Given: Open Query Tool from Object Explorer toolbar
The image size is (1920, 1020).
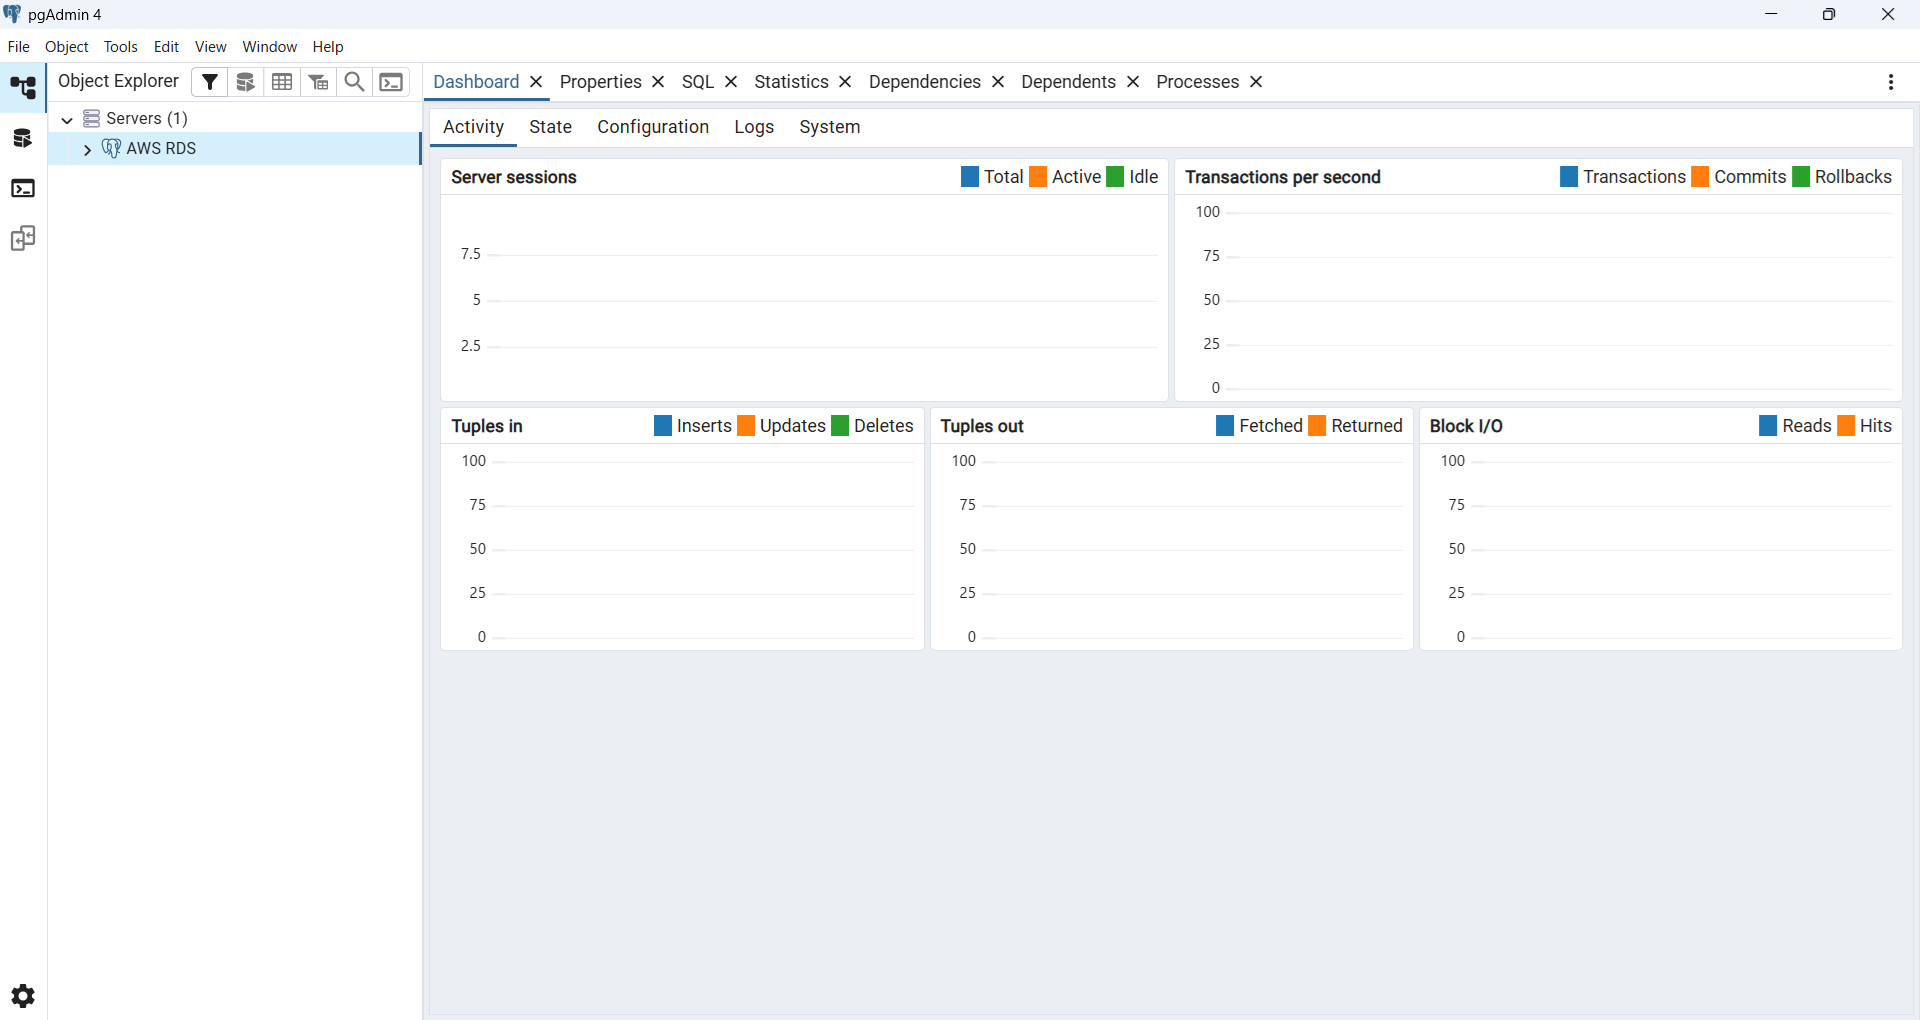Looking at the screenshot, I should (x=246, y=82).
